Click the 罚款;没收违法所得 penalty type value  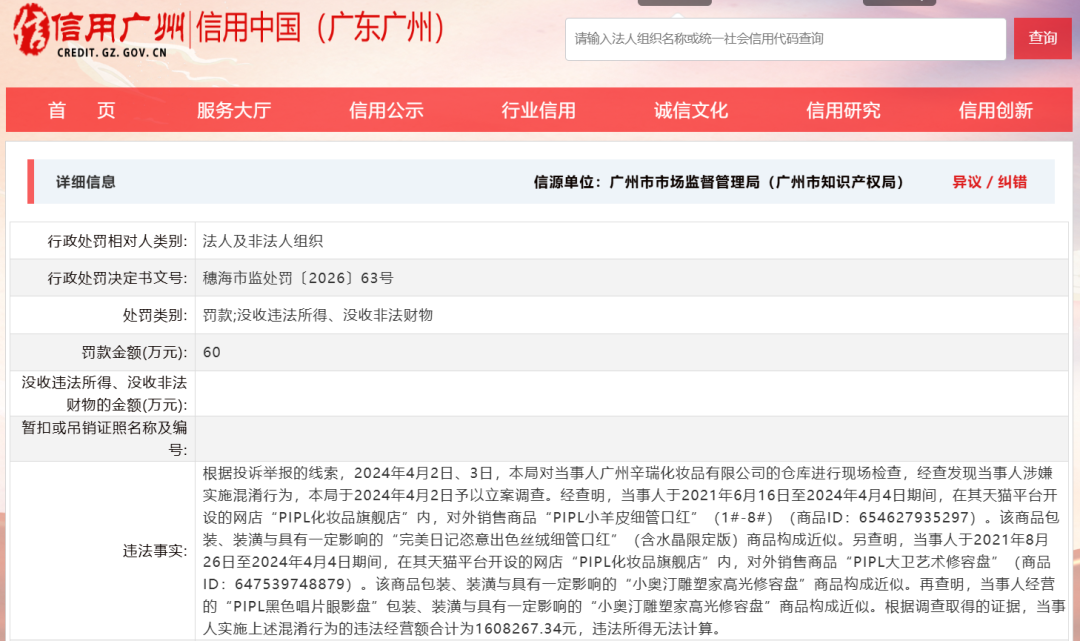[317, 315]
